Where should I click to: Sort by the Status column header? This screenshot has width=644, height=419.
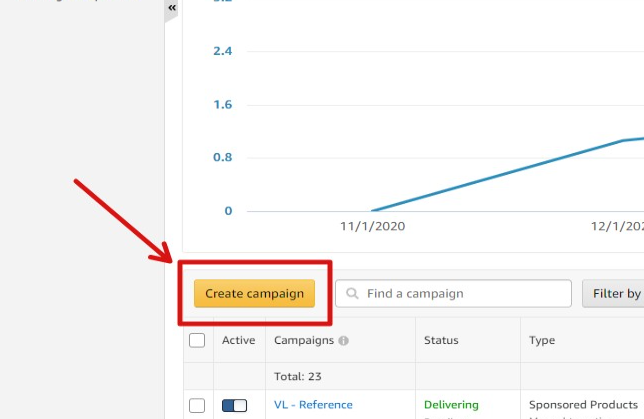pos(441,340)
